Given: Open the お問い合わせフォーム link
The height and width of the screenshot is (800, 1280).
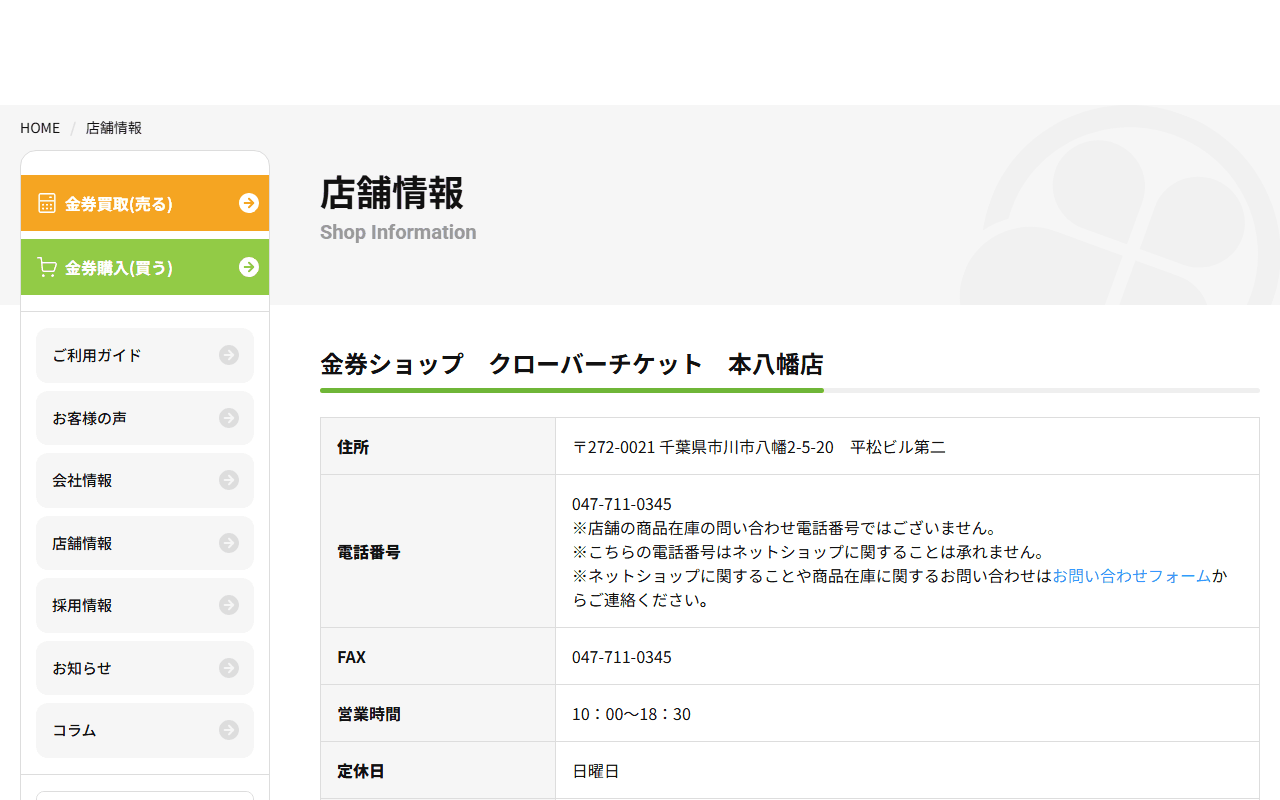Looking at the screenshot, I should click(x=1131, y=576).
